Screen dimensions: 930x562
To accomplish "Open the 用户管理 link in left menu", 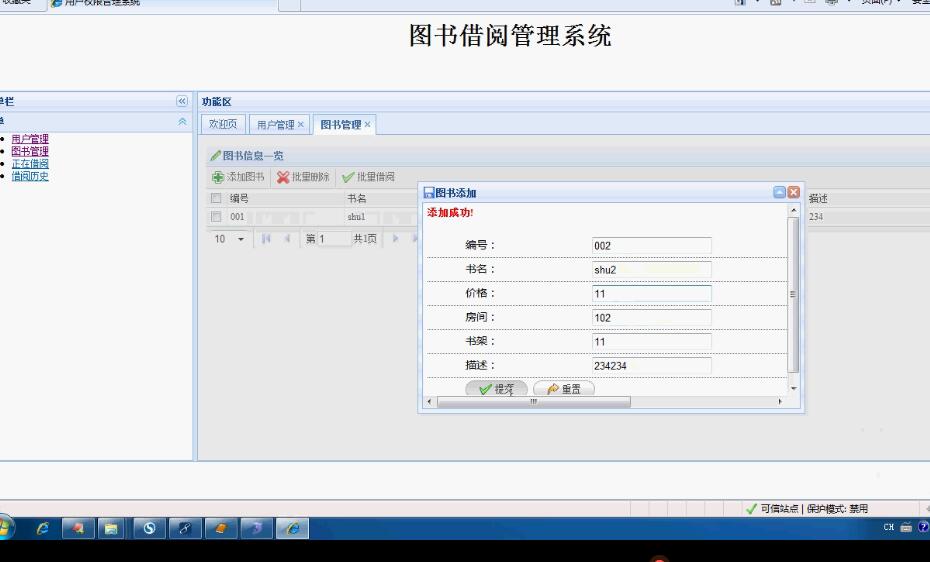I will pos(30,139).
